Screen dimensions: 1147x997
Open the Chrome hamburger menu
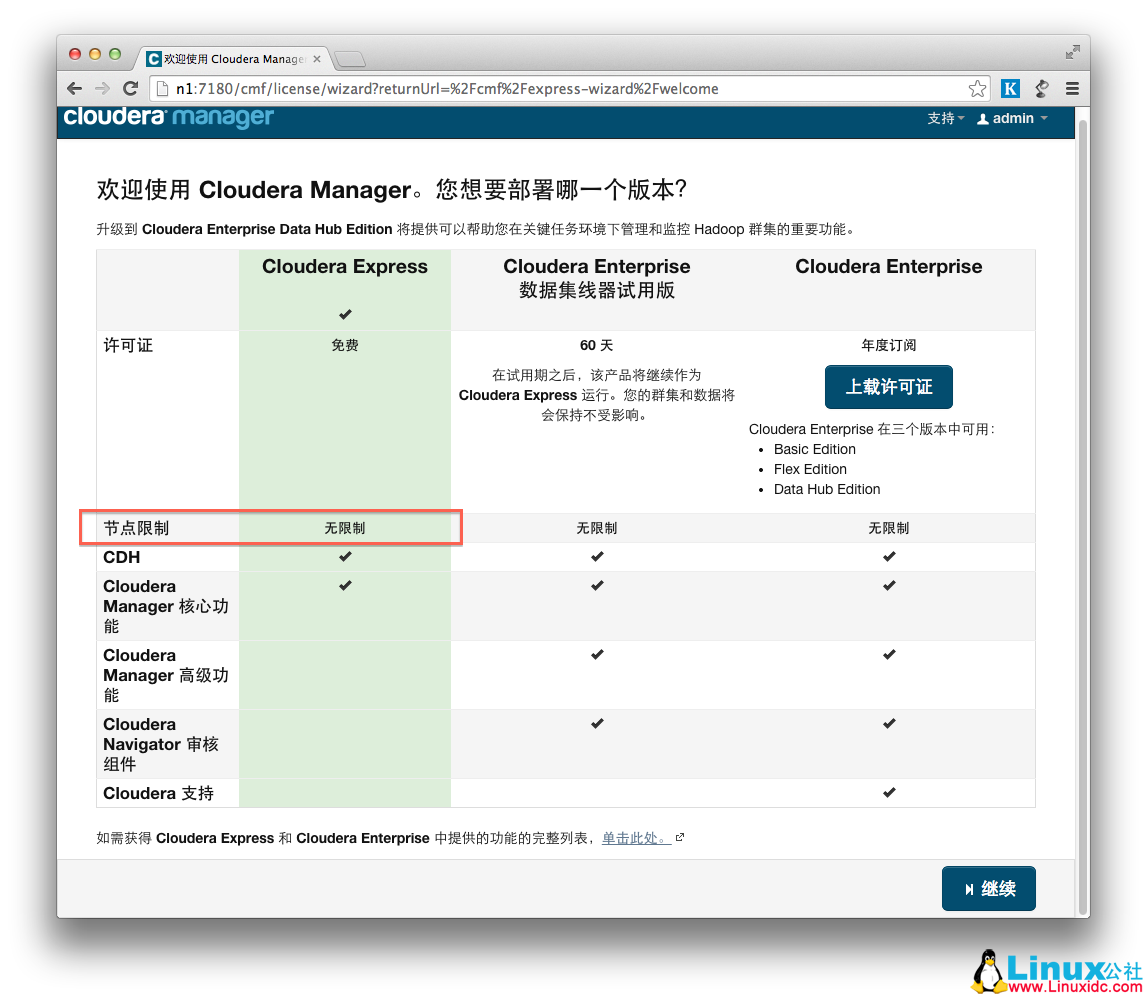[1071, 88]
